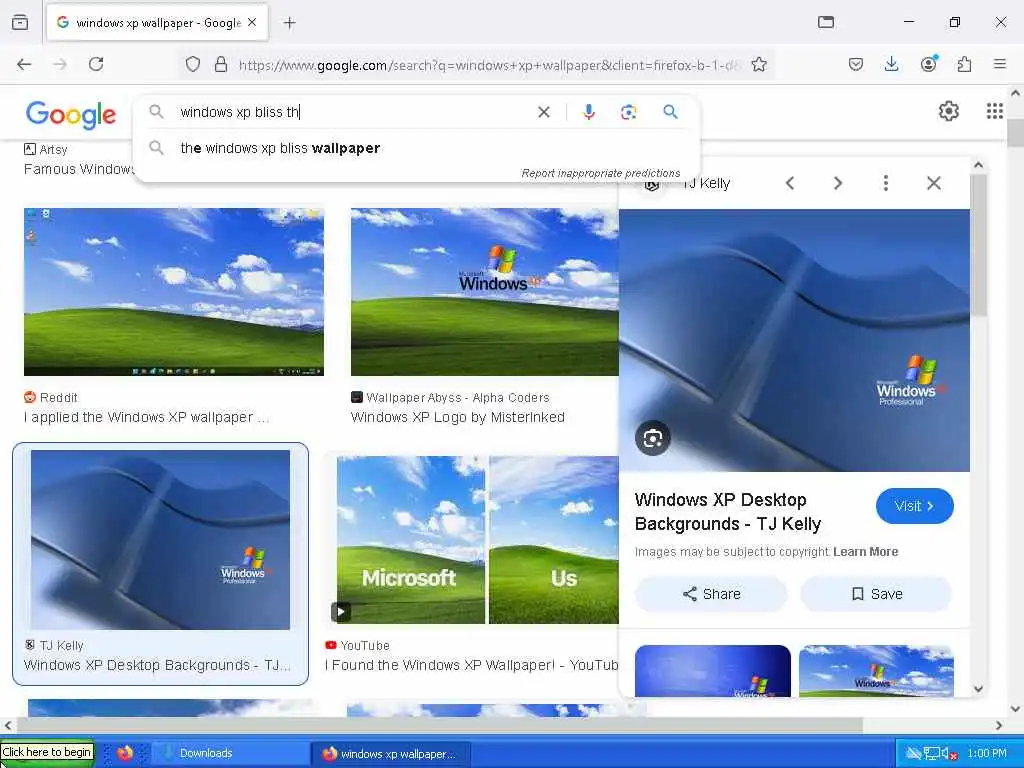
Task: Click the taskbar clock 1:00 PM
Action: (987, 754)
